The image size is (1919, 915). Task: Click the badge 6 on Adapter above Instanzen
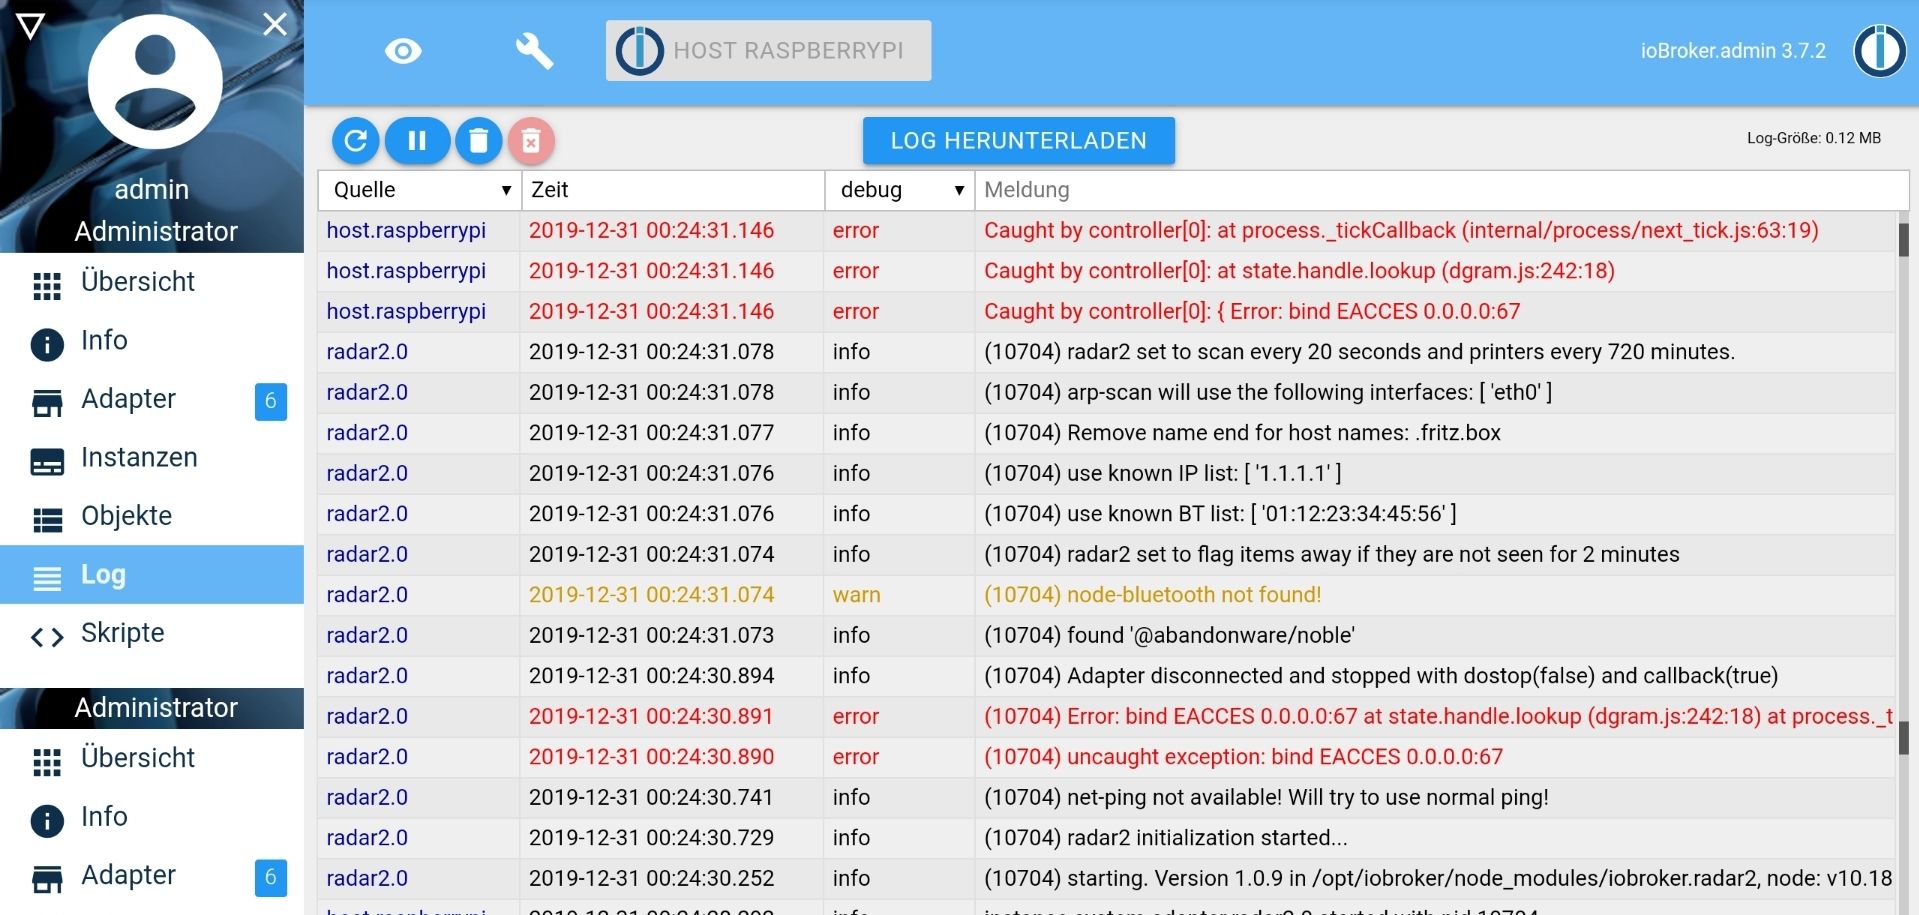(271, 401)
